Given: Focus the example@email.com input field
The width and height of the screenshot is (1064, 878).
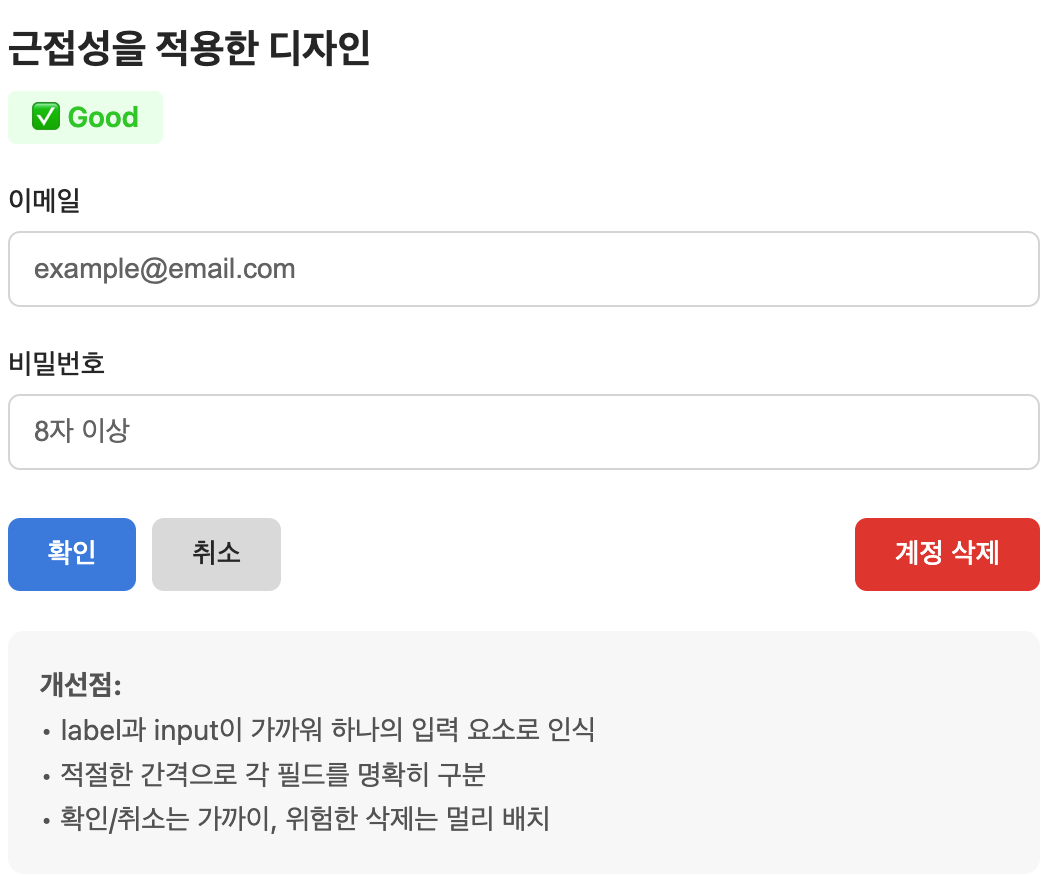Looking at the screenshot, I should point(524,269).
